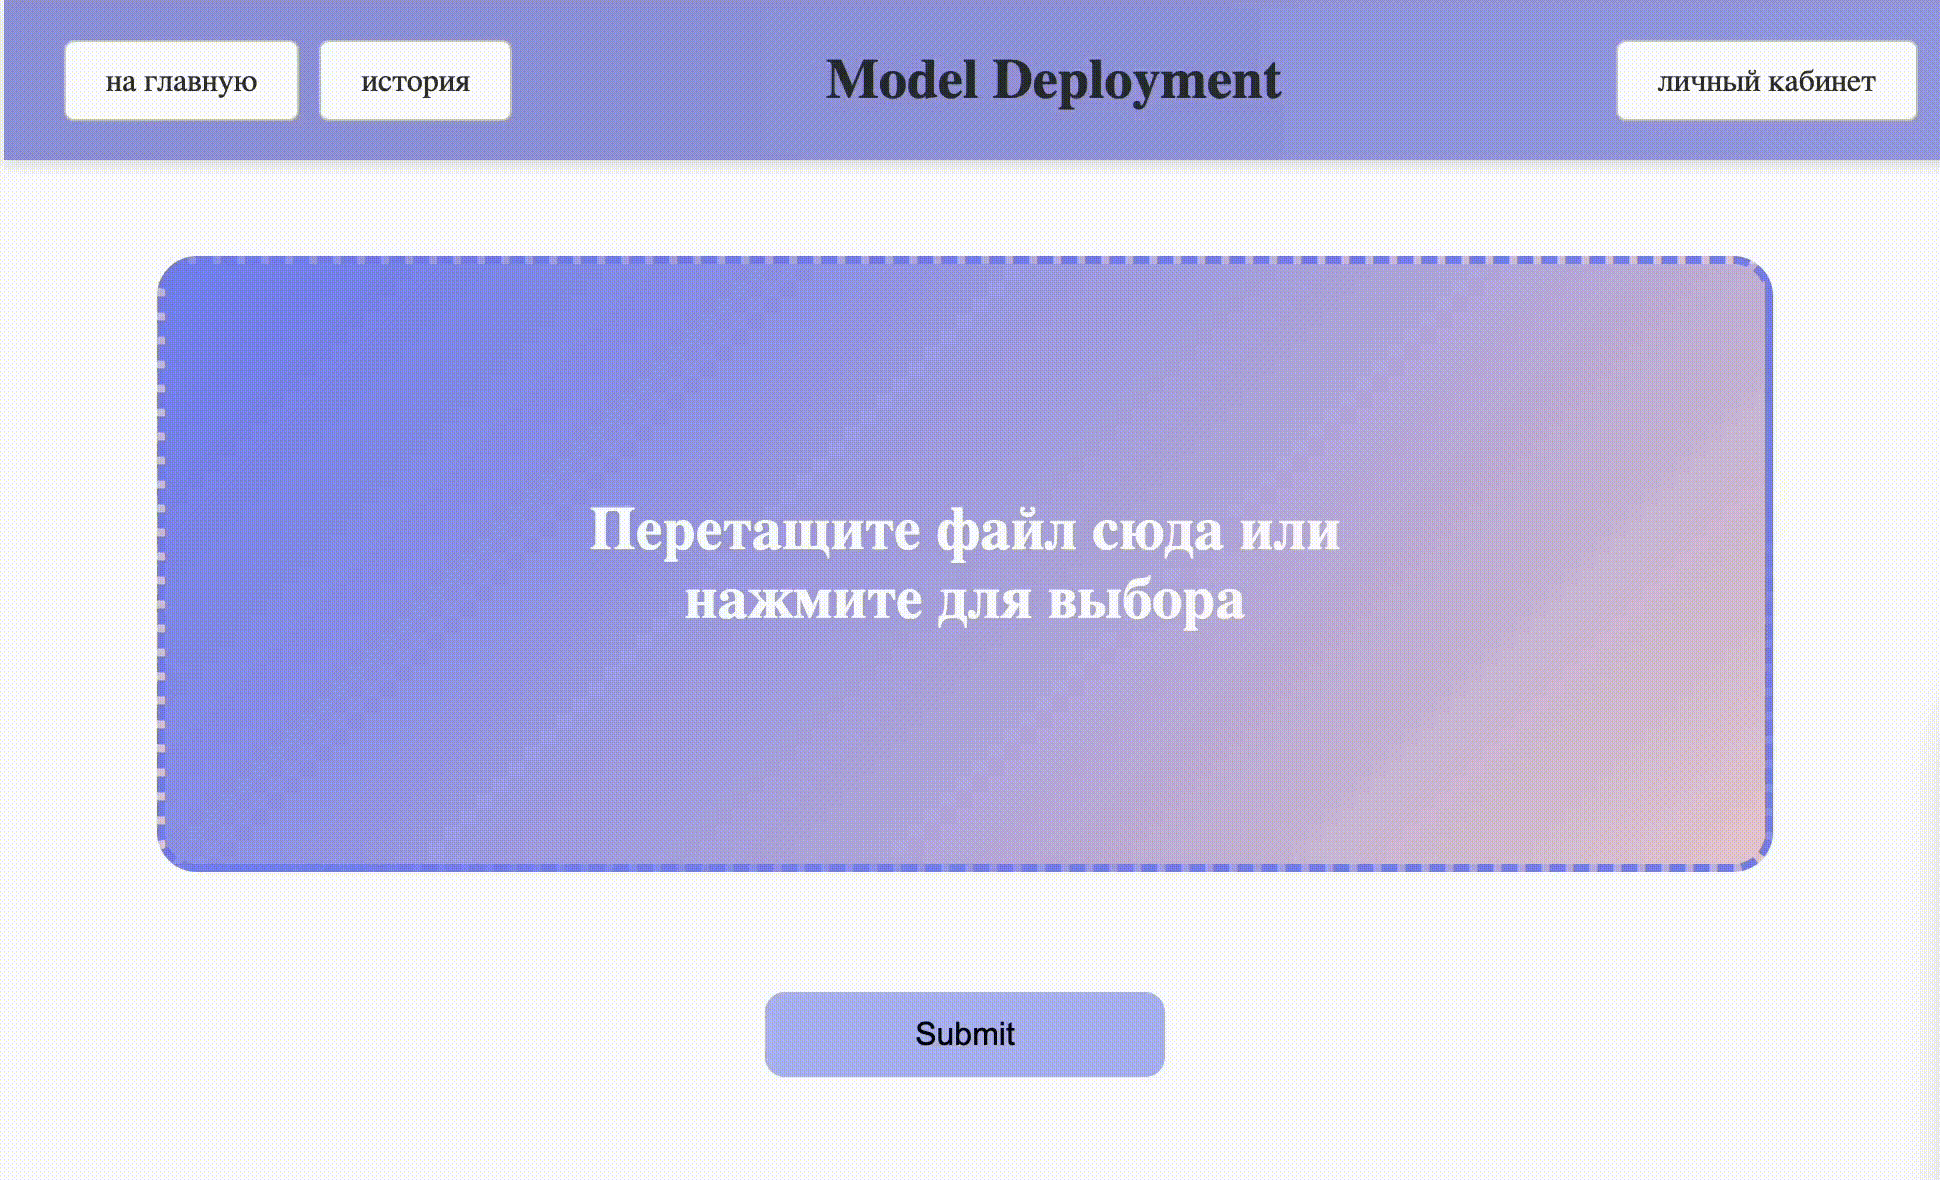
Task: Click the text 'Перетащите файл сюда'
Action: click(963, 532)
